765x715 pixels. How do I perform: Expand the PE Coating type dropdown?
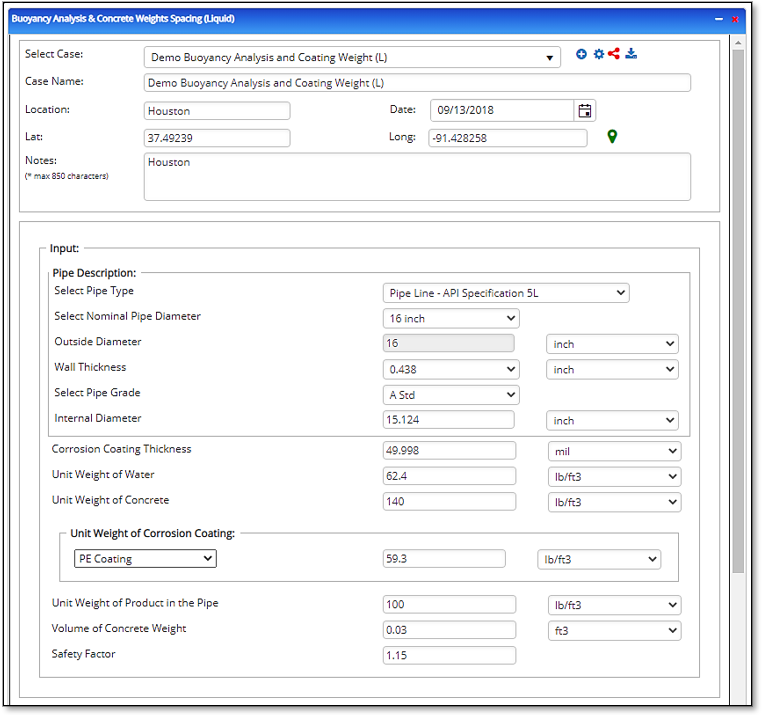(x=145, y=559)
